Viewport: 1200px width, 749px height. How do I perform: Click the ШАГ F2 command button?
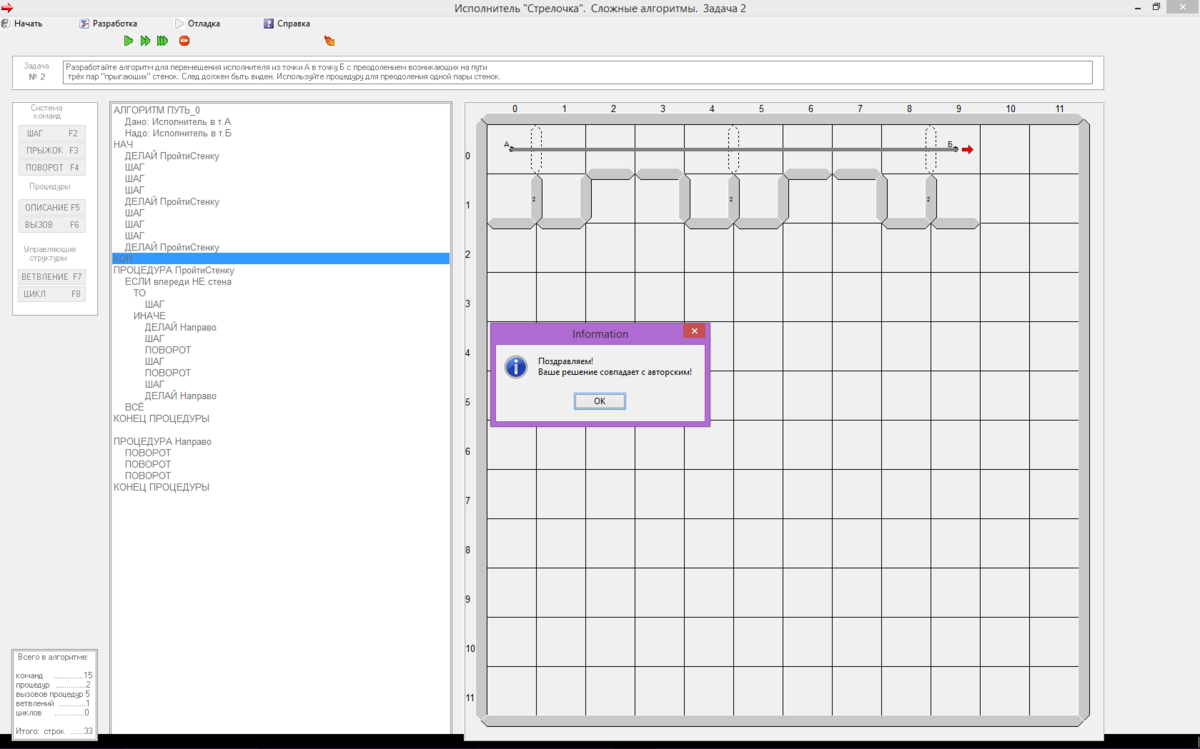click(x=52, y=133)
